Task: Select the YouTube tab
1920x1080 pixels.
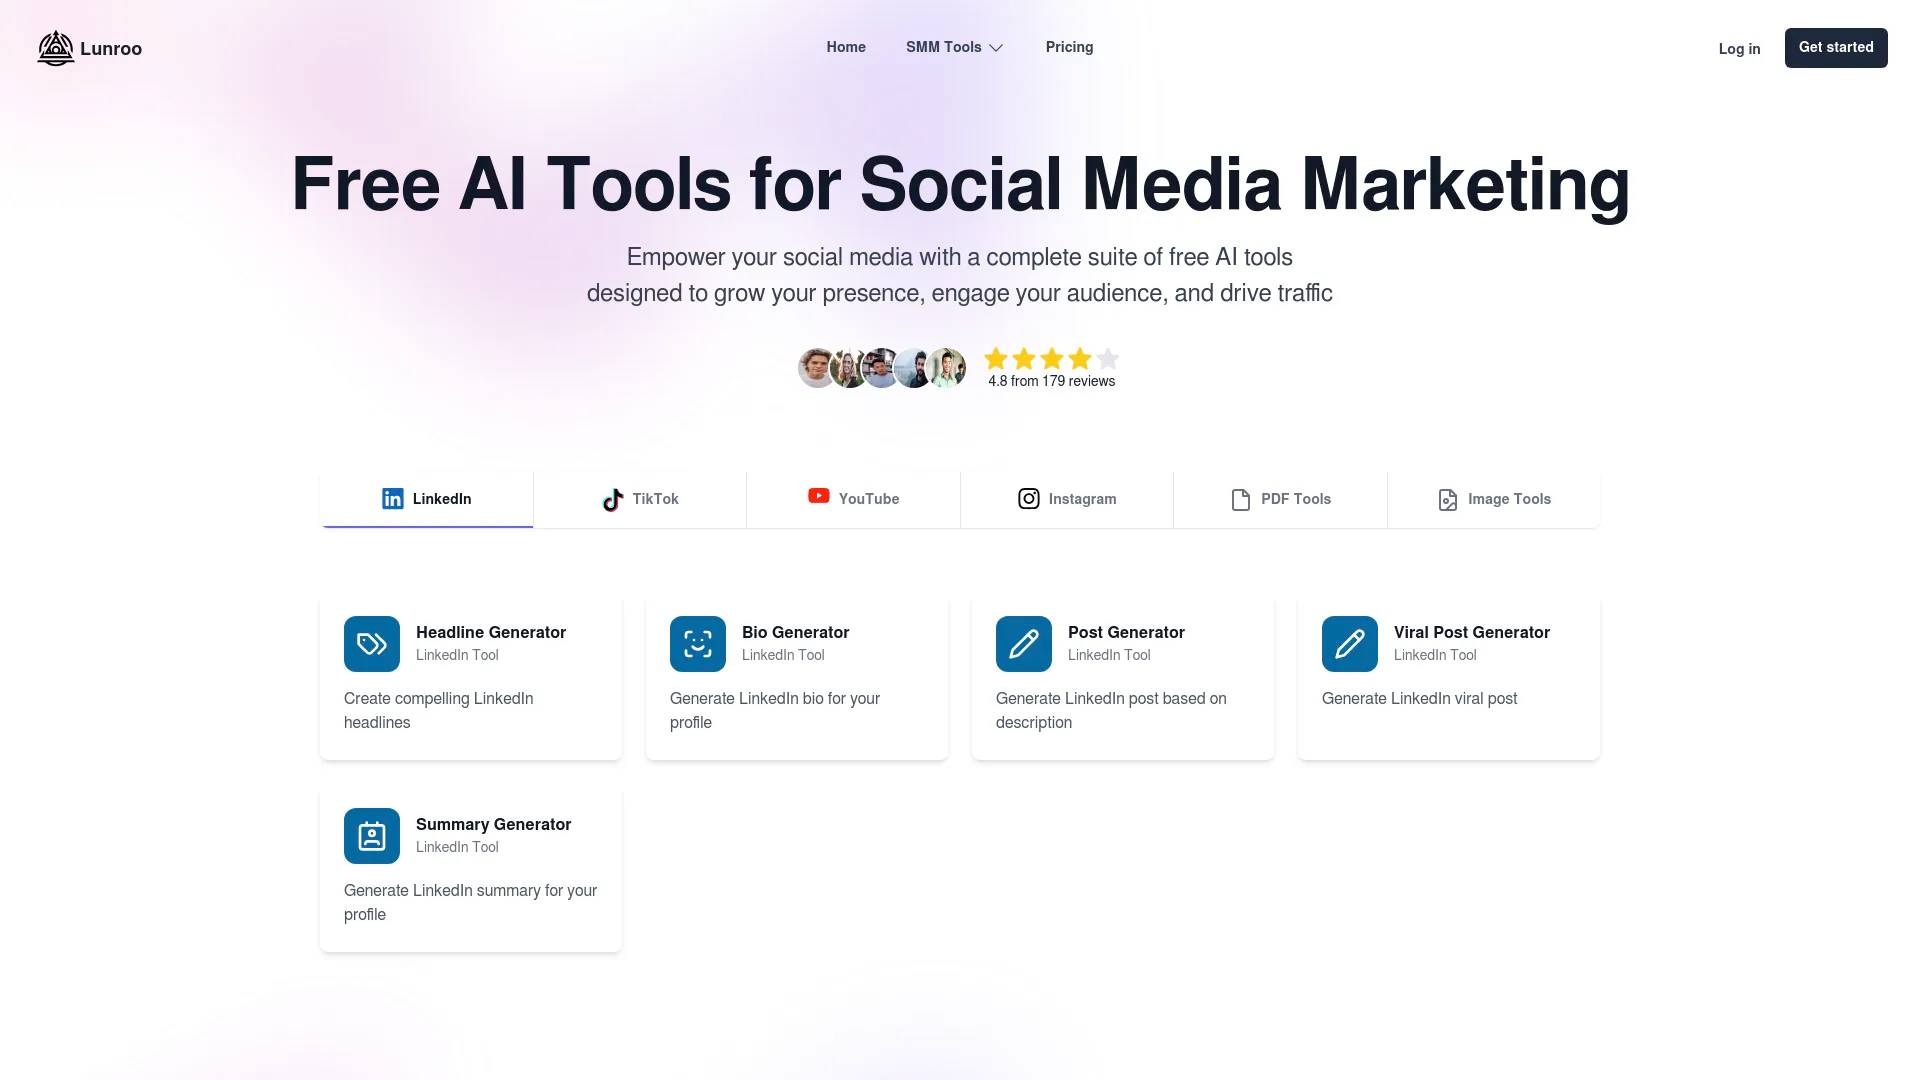Action: tap(853, 497)
